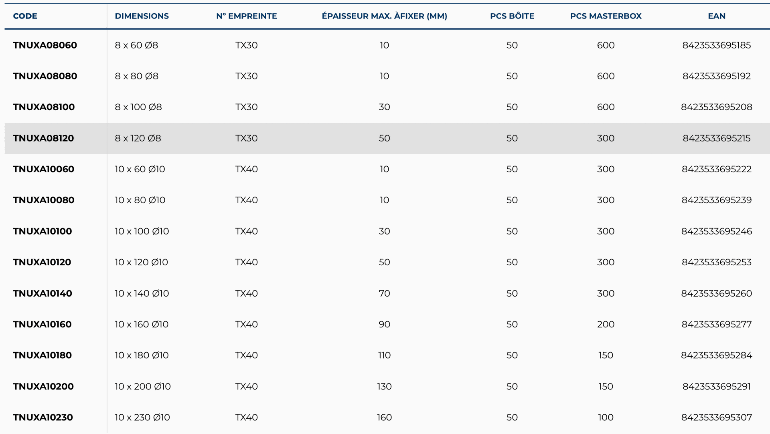Select product code TNUXA10060
This screenshot has height=434, width=770.
[44, 169]
